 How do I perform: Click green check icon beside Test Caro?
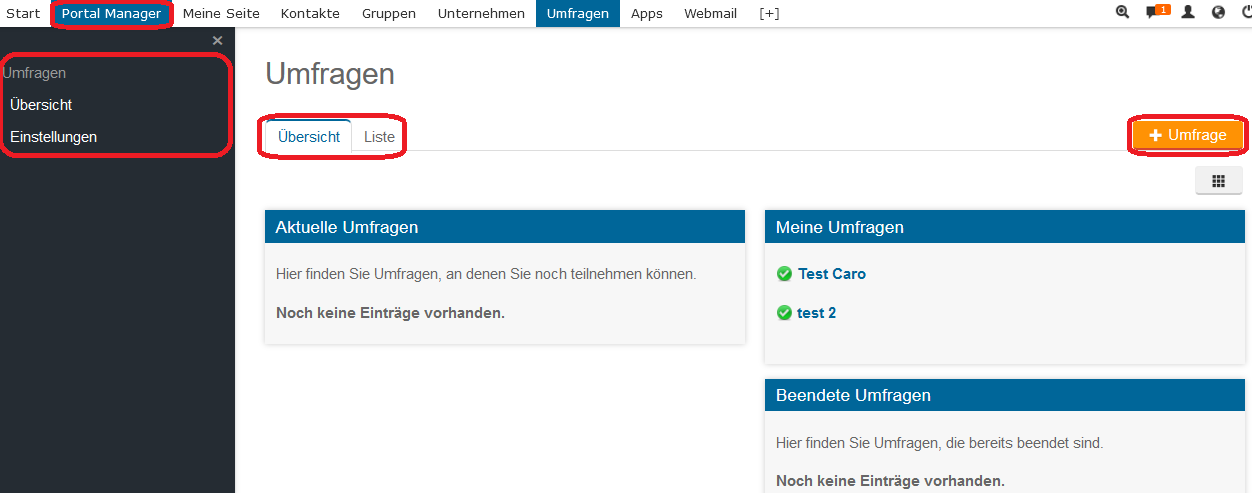784,274
